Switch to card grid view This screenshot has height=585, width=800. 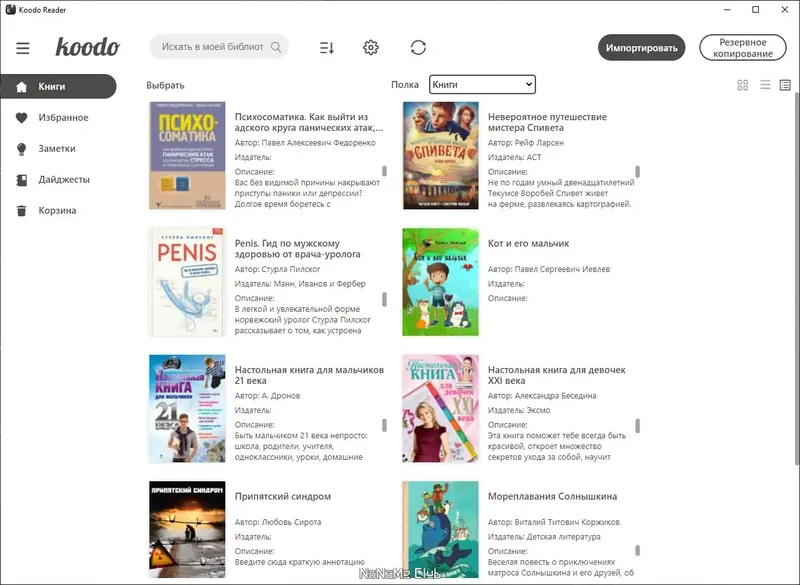tap(743, 85)
